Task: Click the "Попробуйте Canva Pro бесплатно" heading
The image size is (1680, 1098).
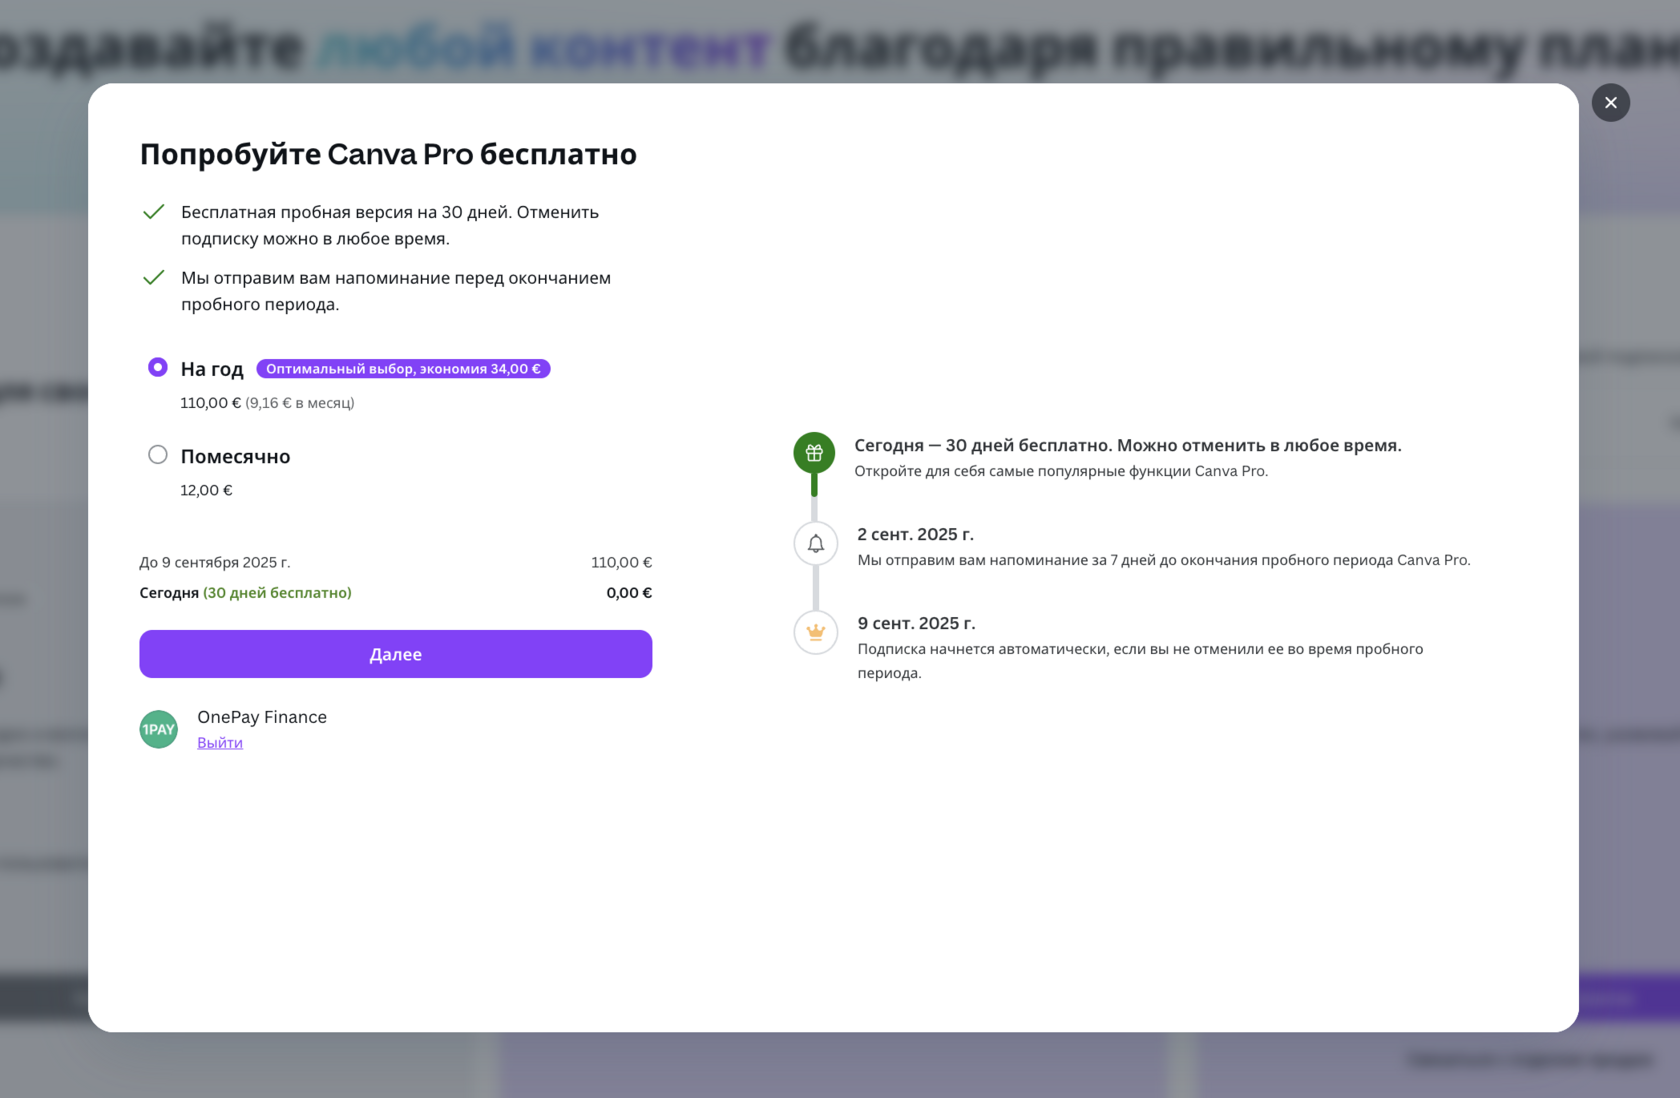Action: click(388, 154)
